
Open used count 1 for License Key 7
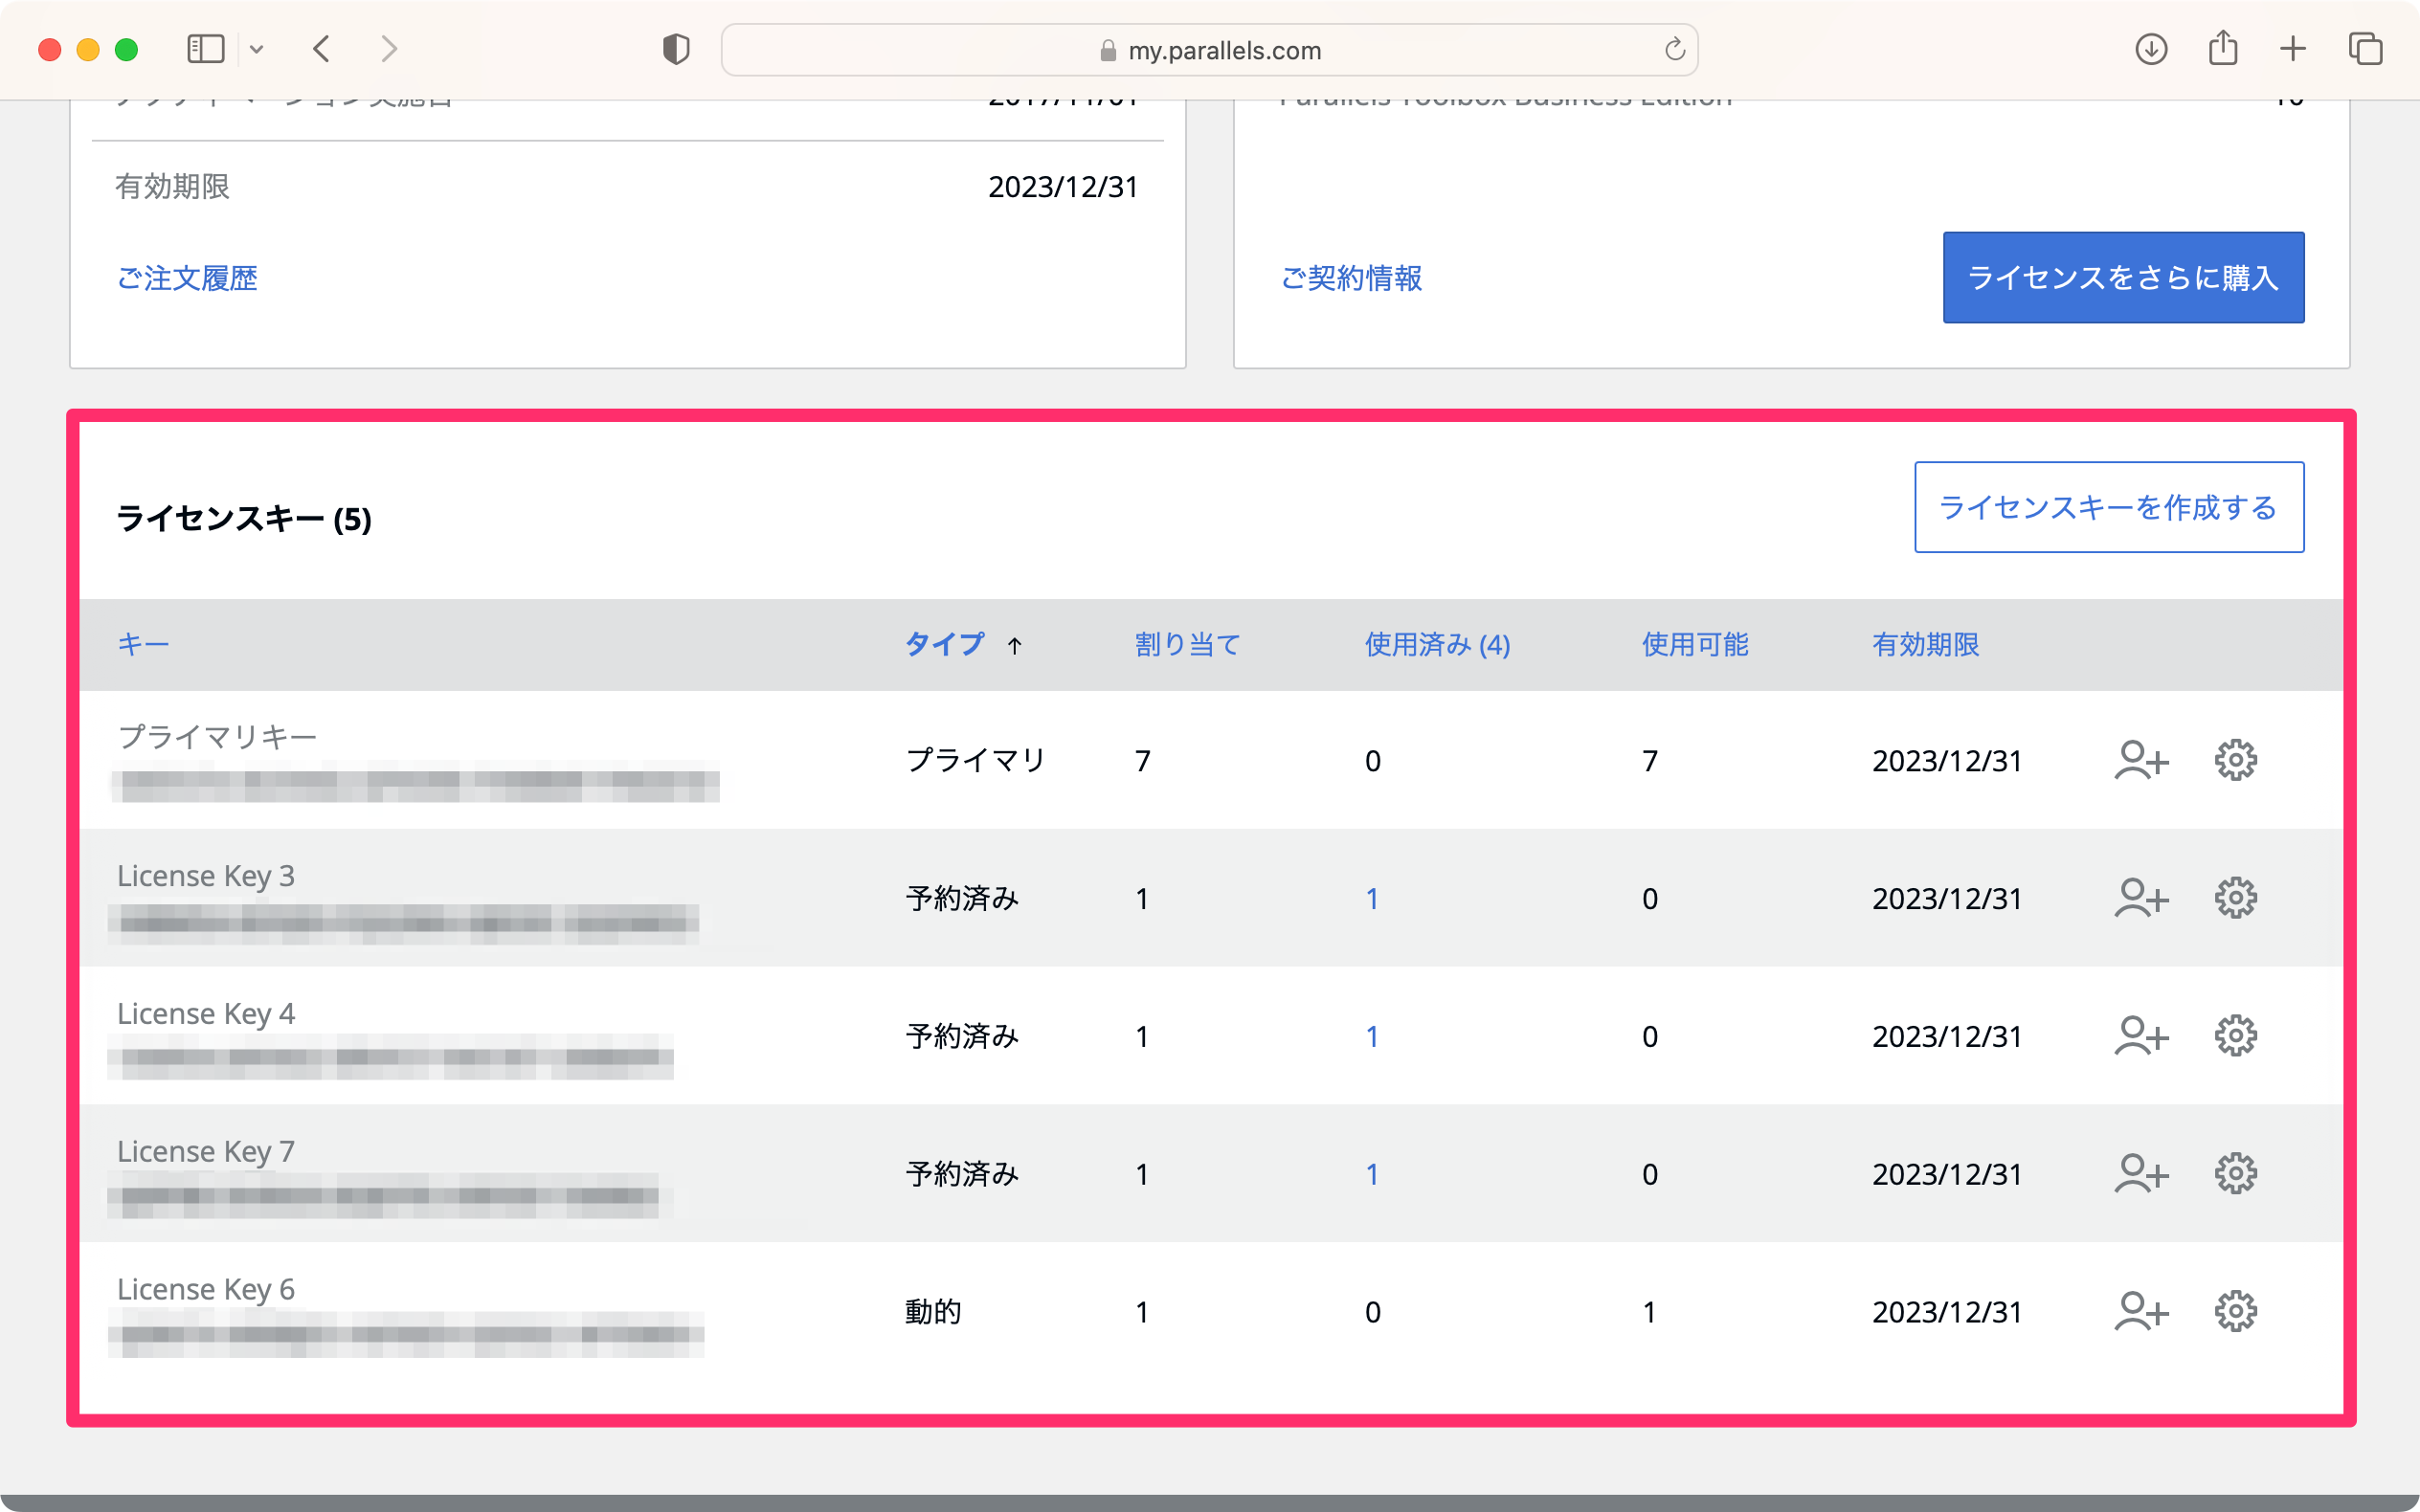tap(1372, 1174)
